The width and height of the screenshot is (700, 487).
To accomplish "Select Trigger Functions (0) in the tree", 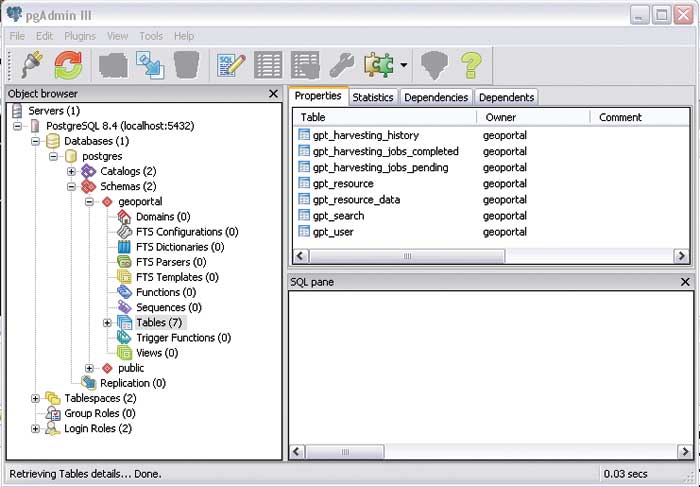I will point(183,338).
